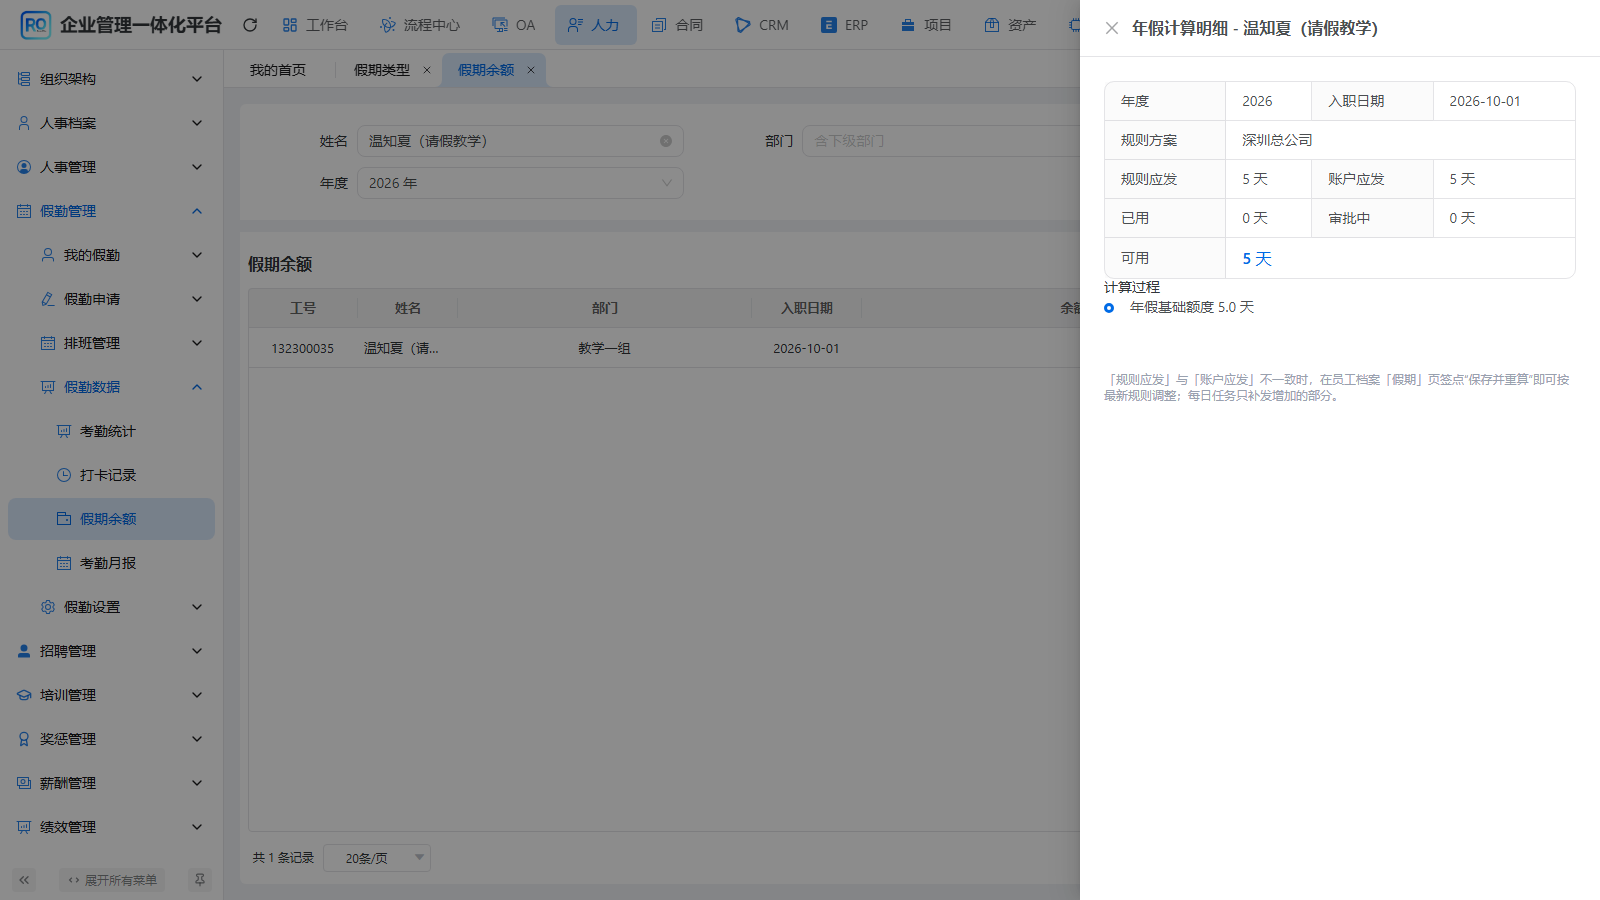Open the 工作台 top menu
Image resolution: width=1600 pixels, height=900 pixels.
(315, 25)
